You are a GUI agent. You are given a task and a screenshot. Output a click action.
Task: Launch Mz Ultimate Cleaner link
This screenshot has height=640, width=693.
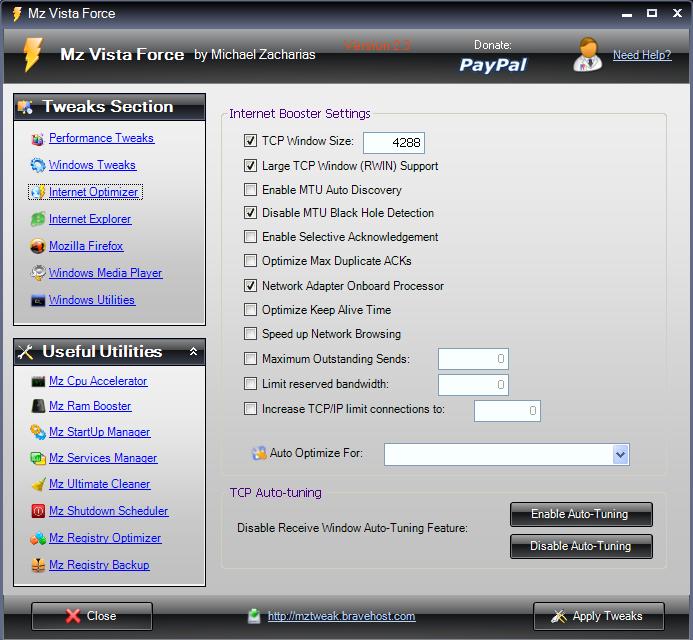(x=100, y=484)
